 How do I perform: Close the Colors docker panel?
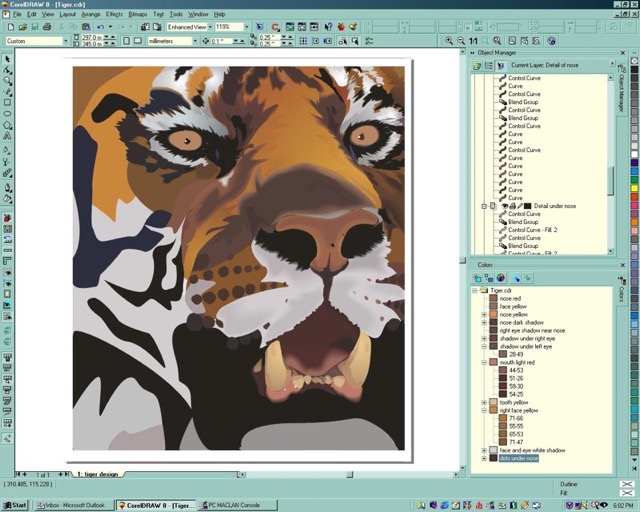(623, 265)
